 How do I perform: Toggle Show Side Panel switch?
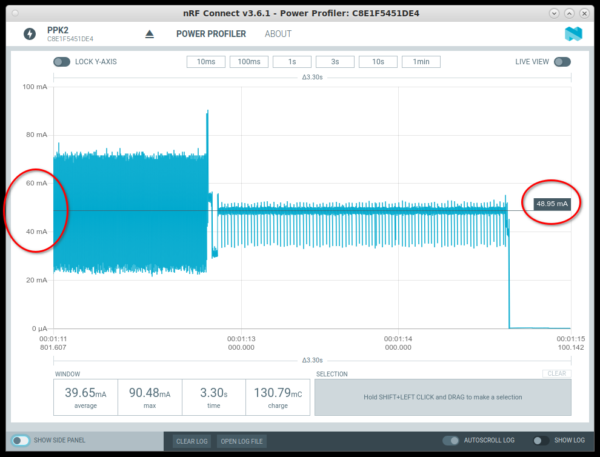(x=20, y=440)
